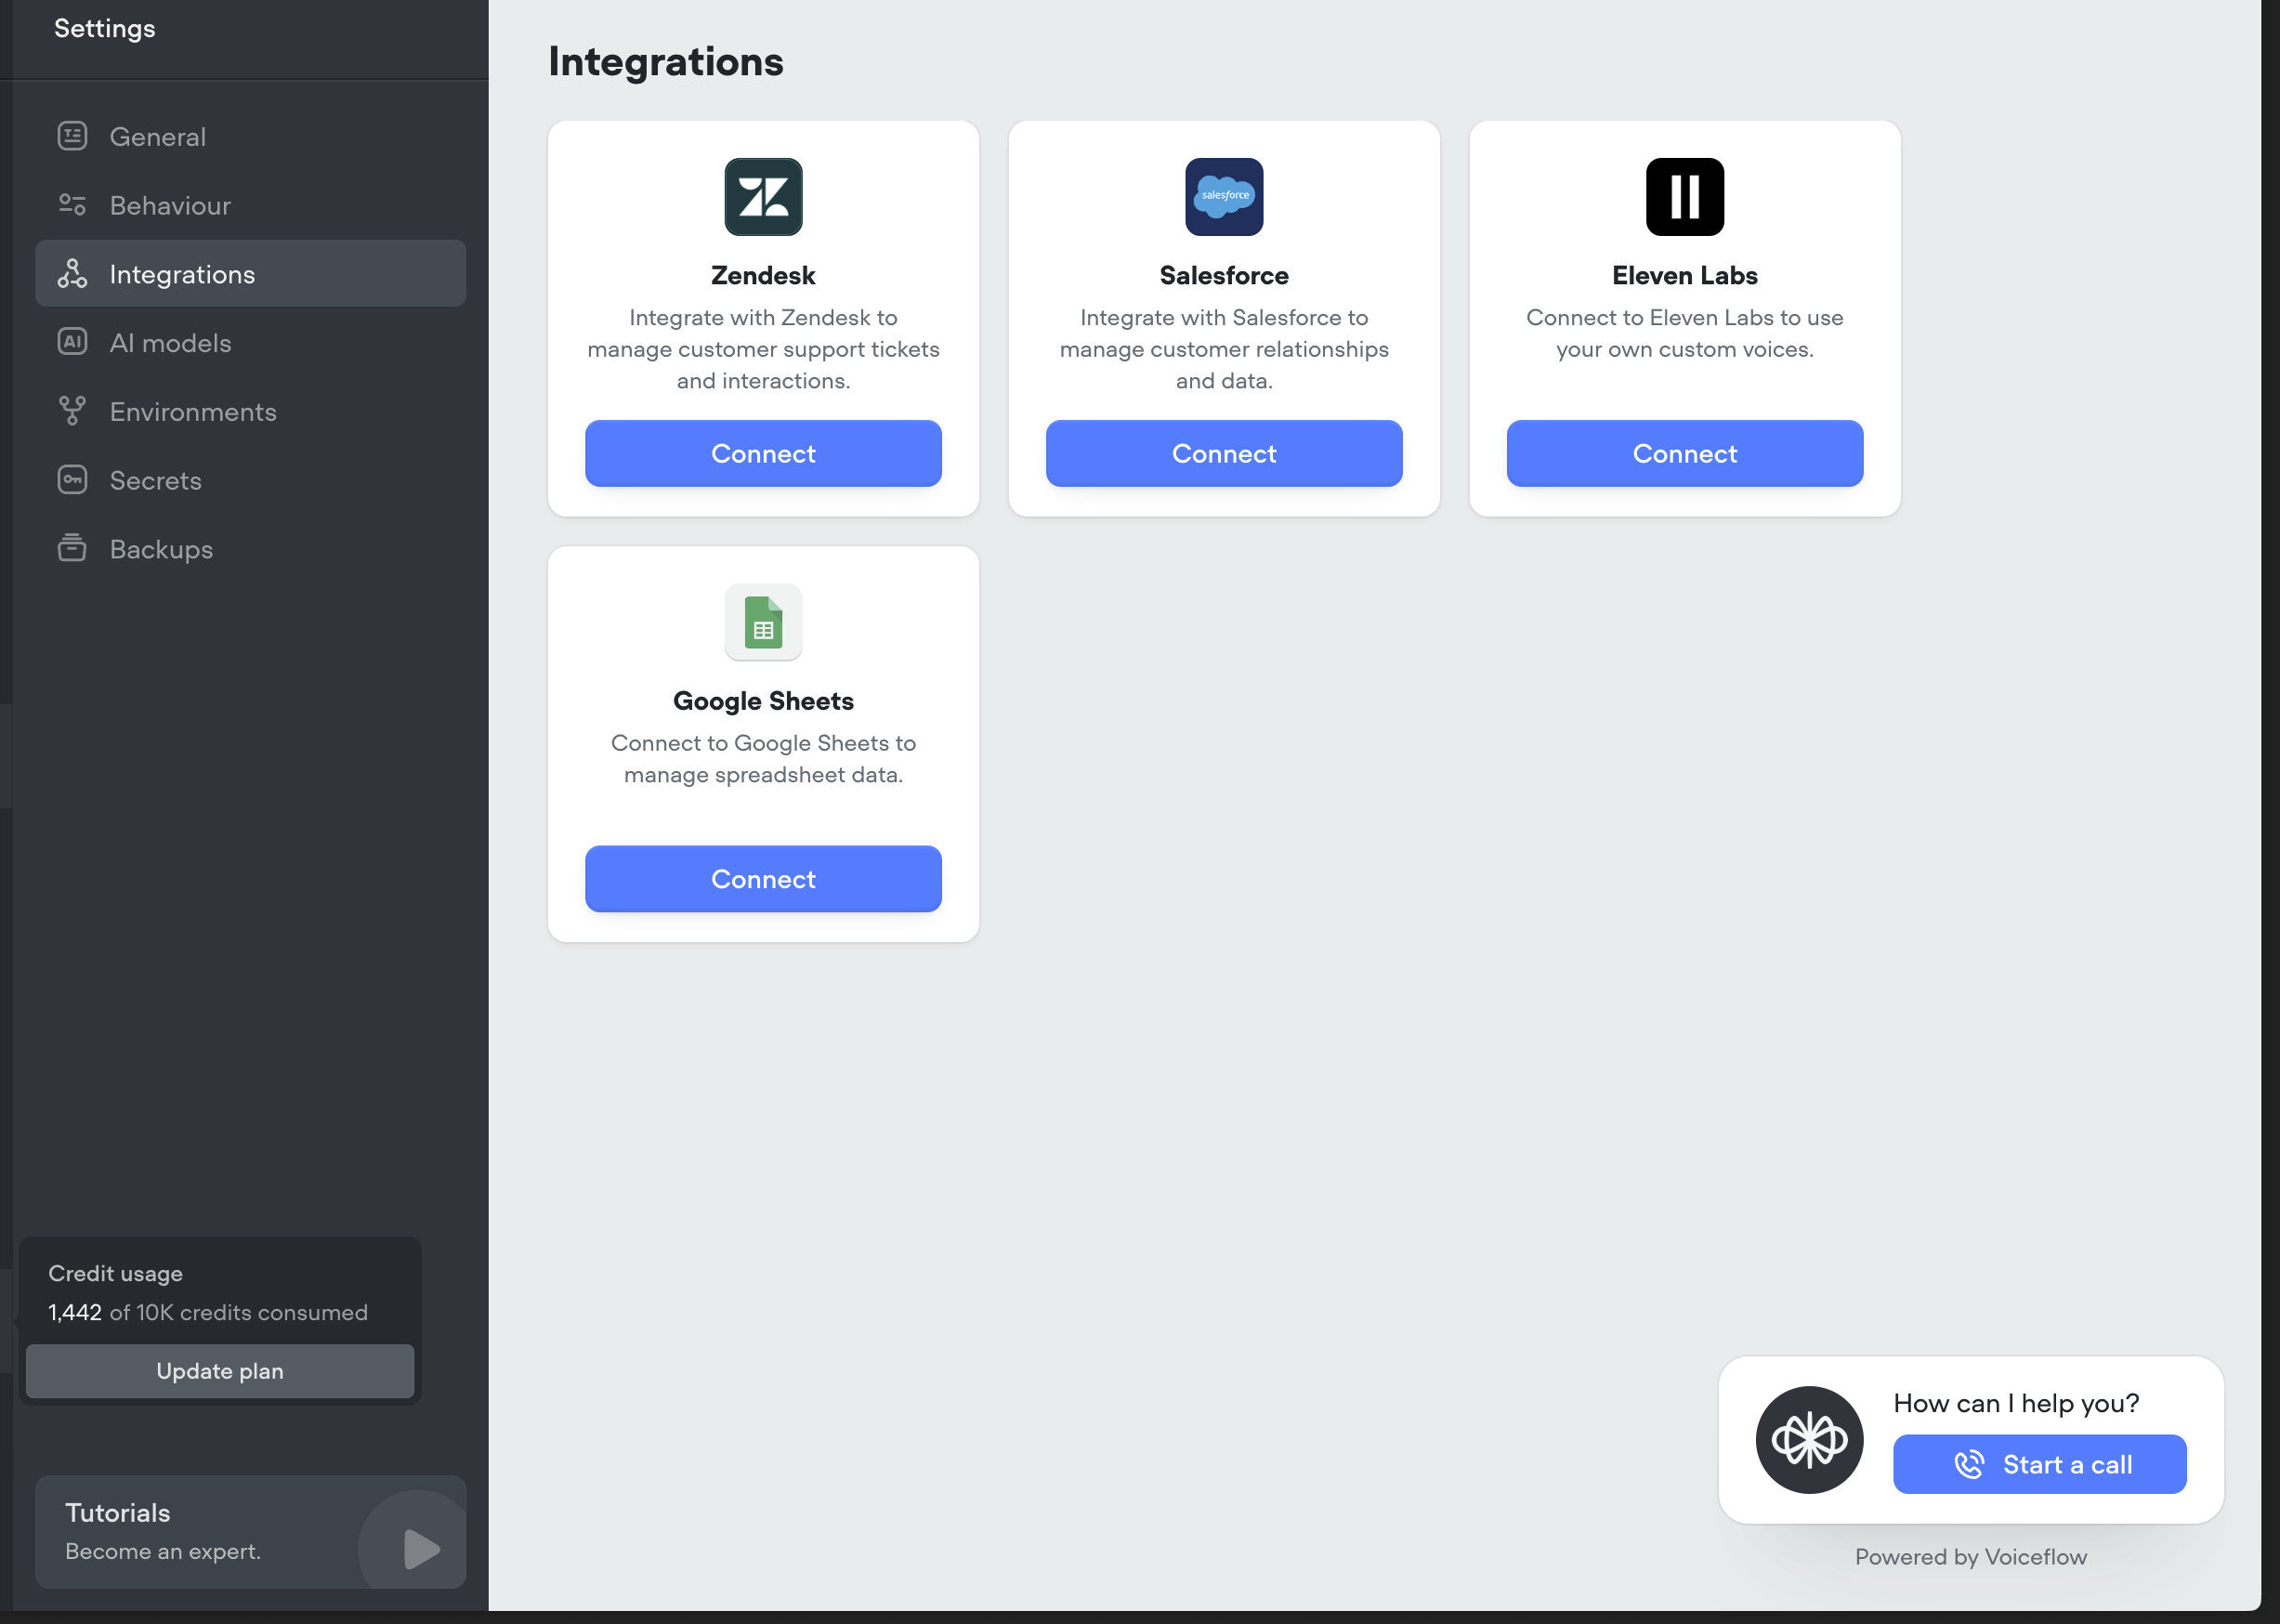This screenshot has height=1624, width=2280.
Task: Click the phone icon in Start a call
Action: coord(1969,1464)
